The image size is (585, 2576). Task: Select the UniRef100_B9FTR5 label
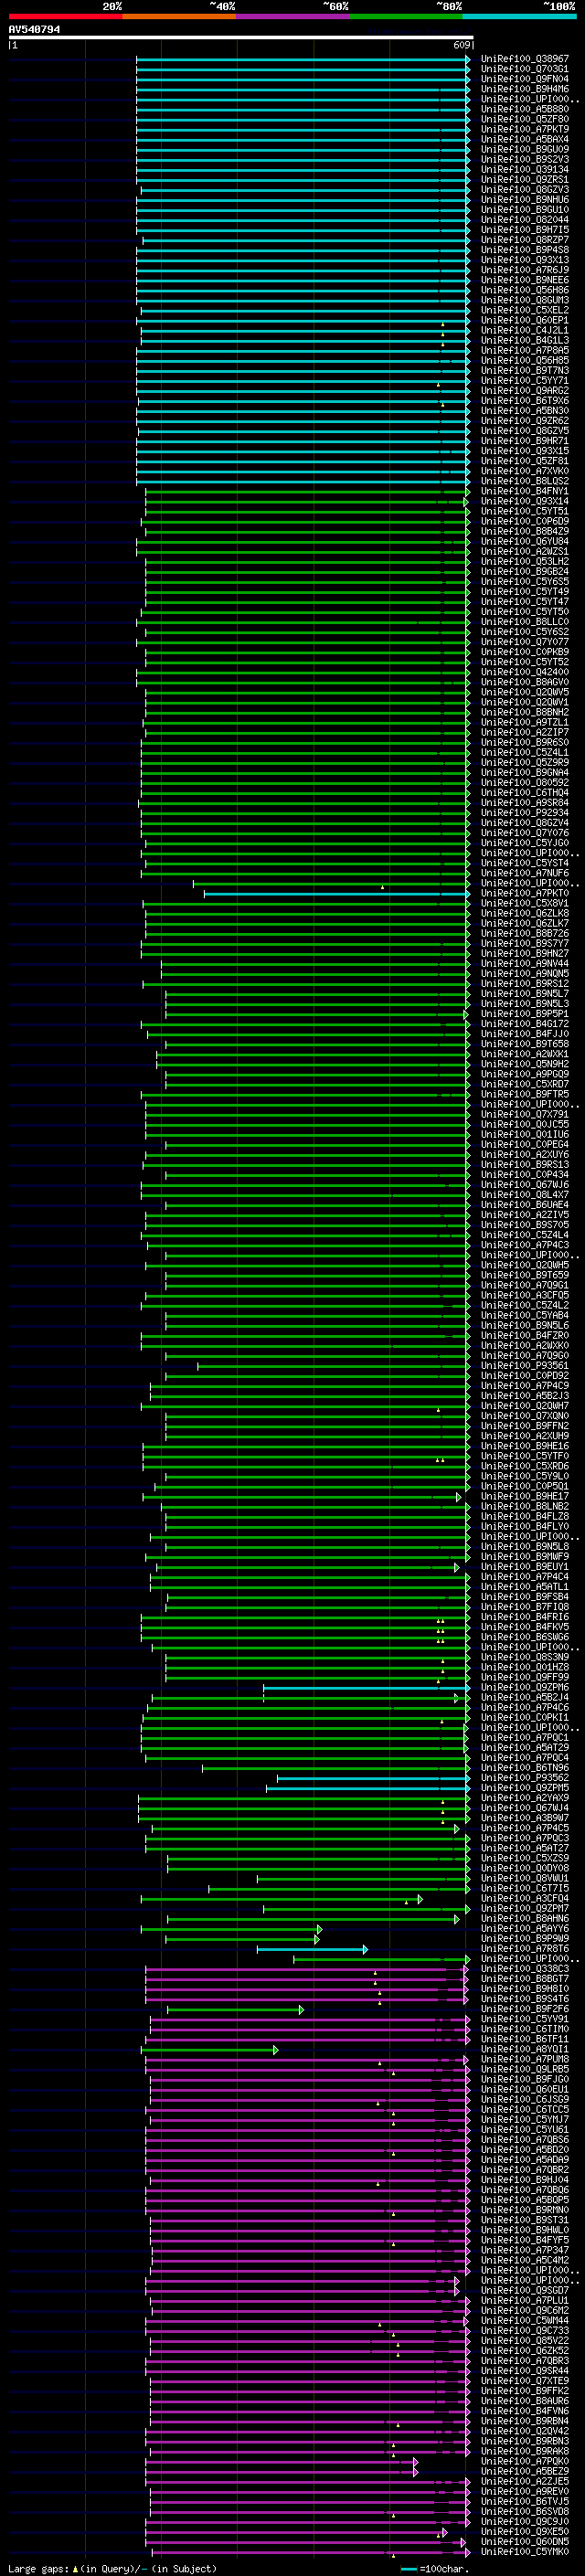pyautogui.click(x=525, y=1094)
